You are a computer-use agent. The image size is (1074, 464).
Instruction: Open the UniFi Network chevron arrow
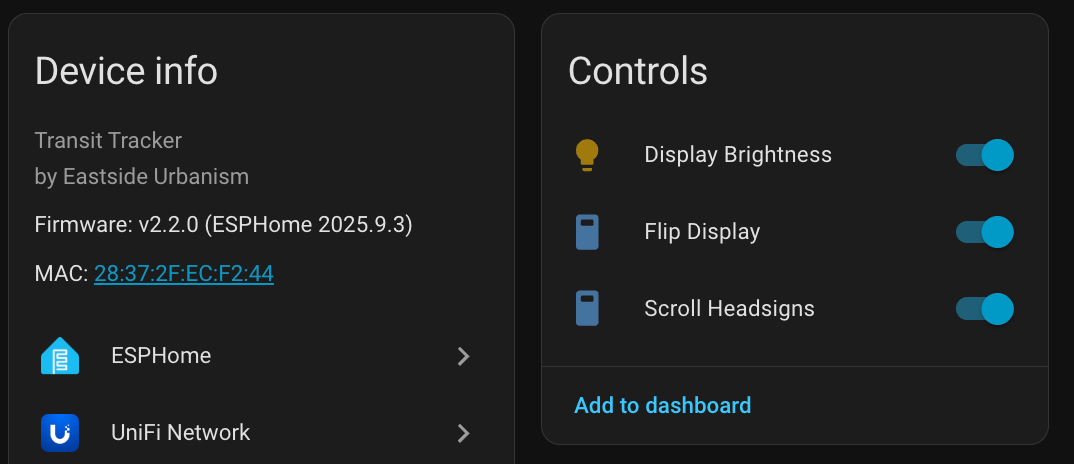(x=463, y=433)
